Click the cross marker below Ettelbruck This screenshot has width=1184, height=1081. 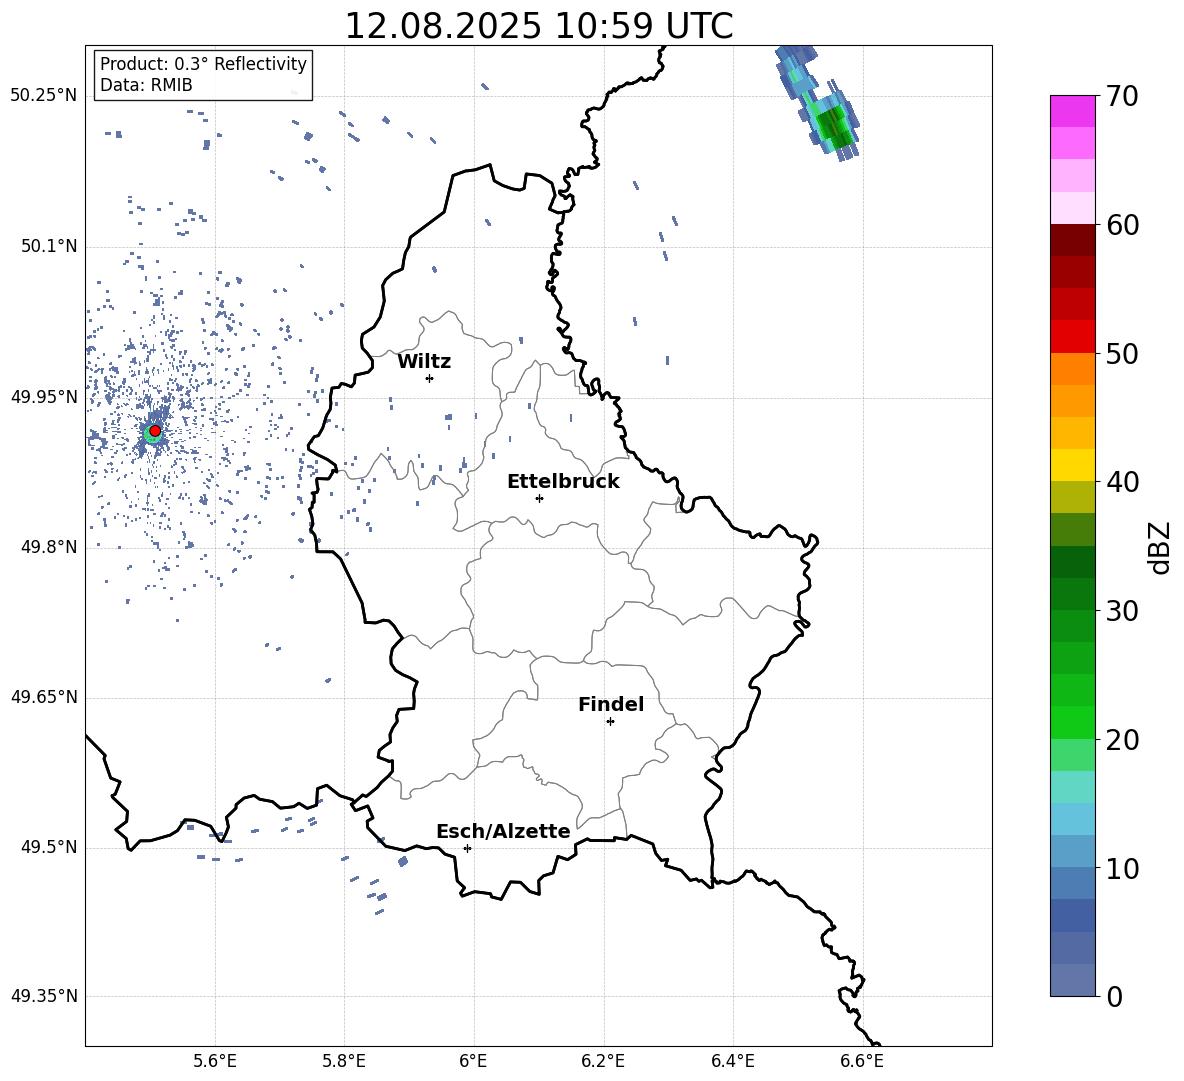pyautogui.click(x=539, y=498)
